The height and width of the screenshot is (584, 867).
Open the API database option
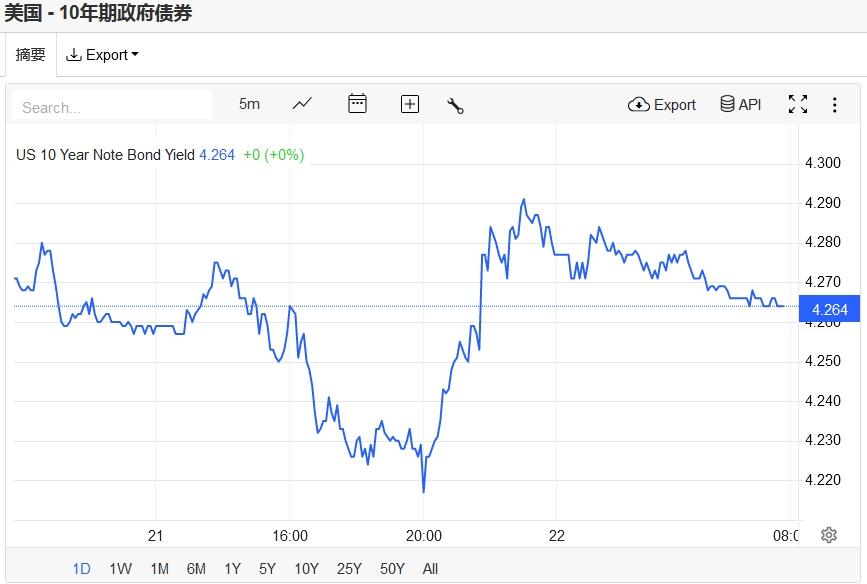(x=741, y=104)
